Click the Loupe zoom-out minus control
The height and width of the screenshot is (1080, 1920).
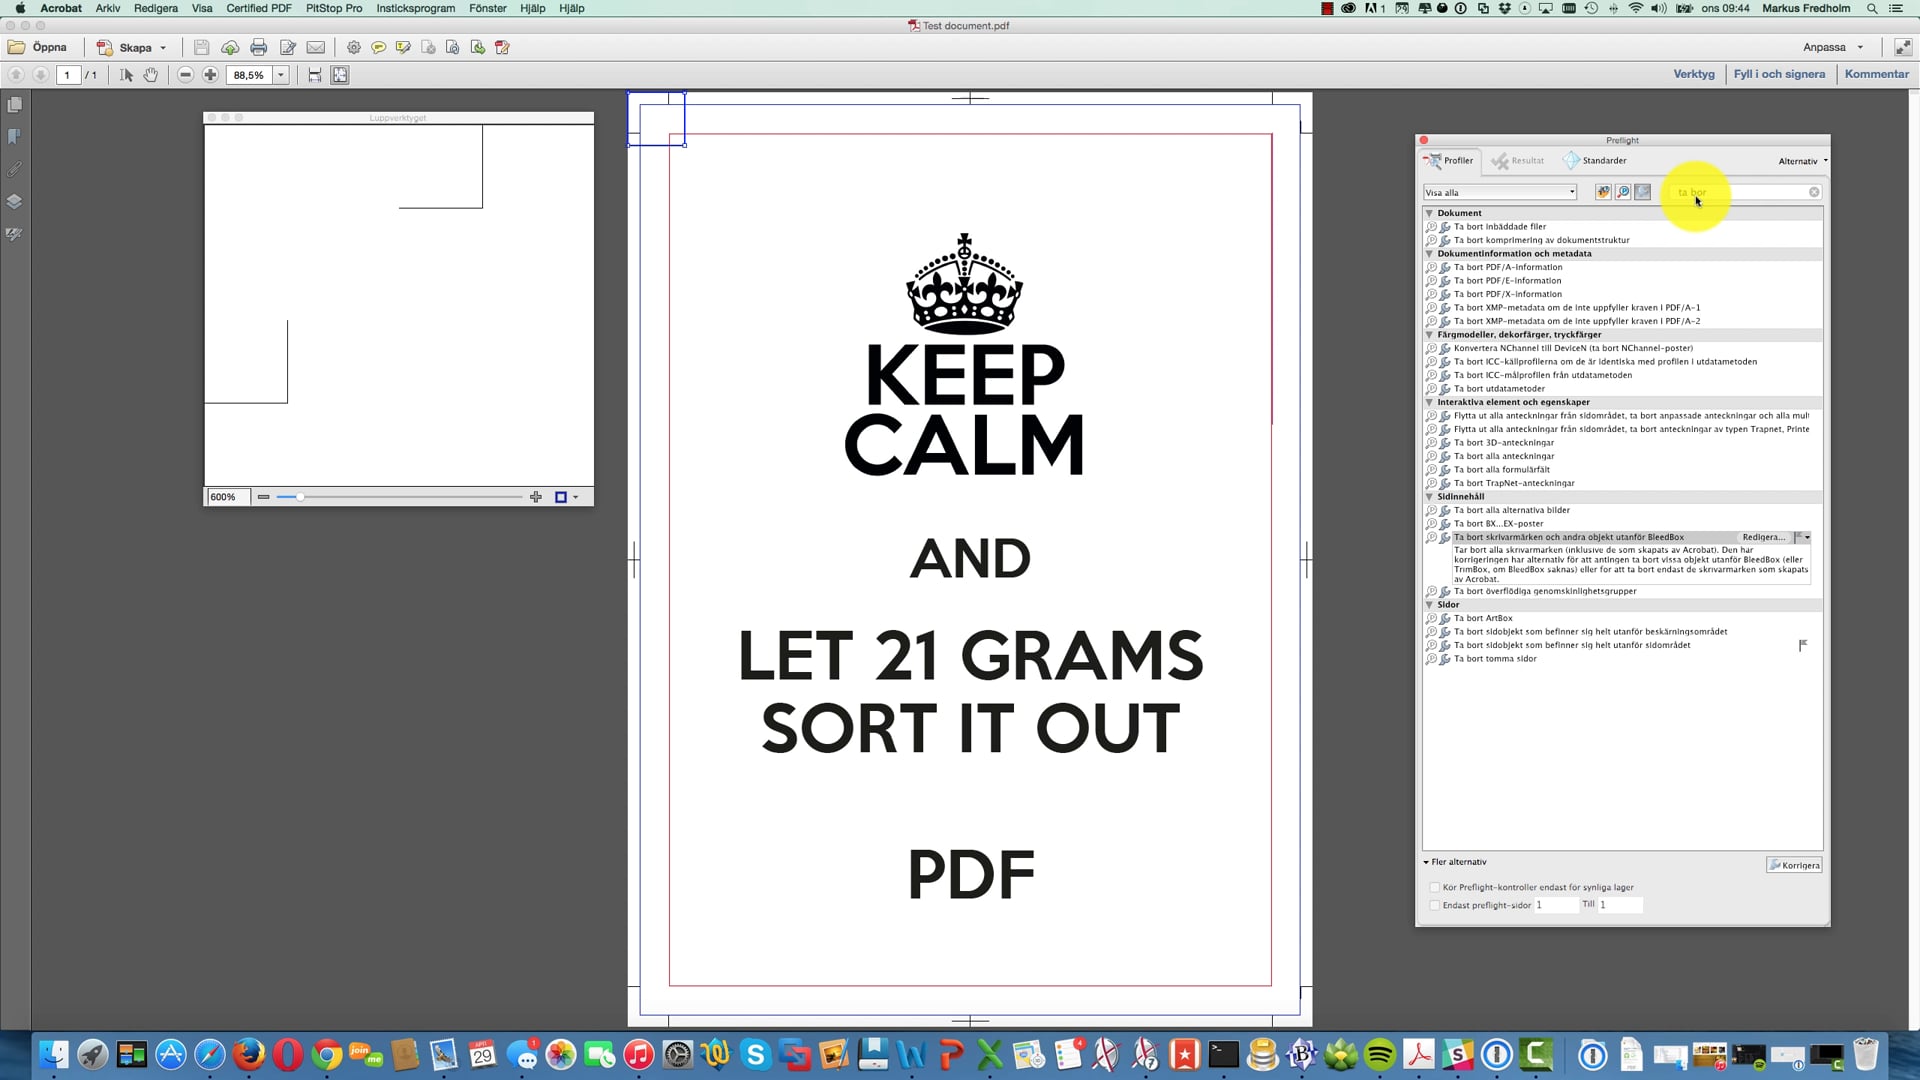(263, 497)
